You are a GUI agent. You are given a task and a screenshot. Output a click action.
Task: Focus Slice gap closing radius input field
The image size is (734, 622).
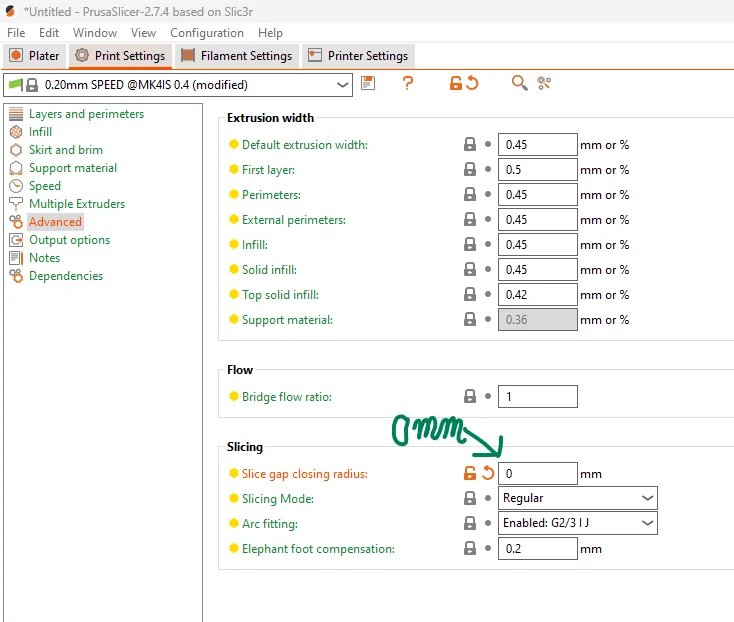click(537, 473)
